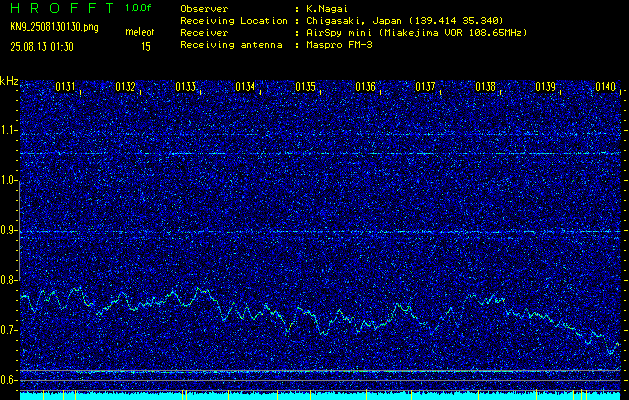Click the 0138 time marker label
The image size is (629, 400).
485,87
